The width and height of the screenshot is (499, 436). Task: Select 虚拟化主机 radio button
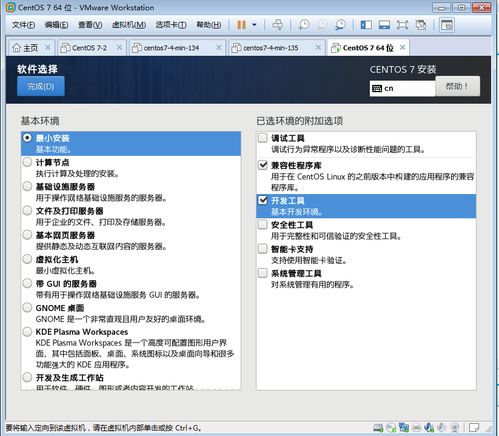[27, 259]
